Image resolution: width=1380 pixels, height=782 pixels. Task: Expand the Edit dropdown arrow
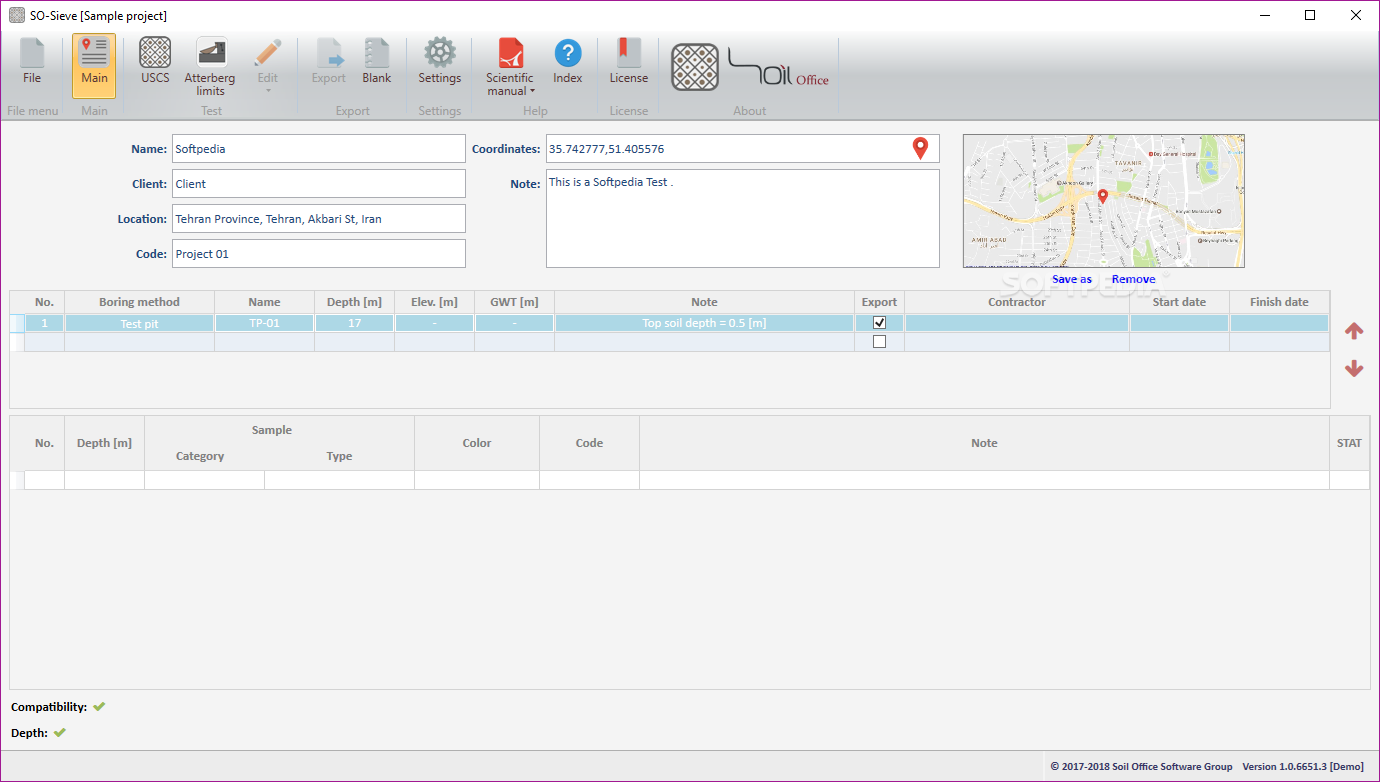coord(268,91)
